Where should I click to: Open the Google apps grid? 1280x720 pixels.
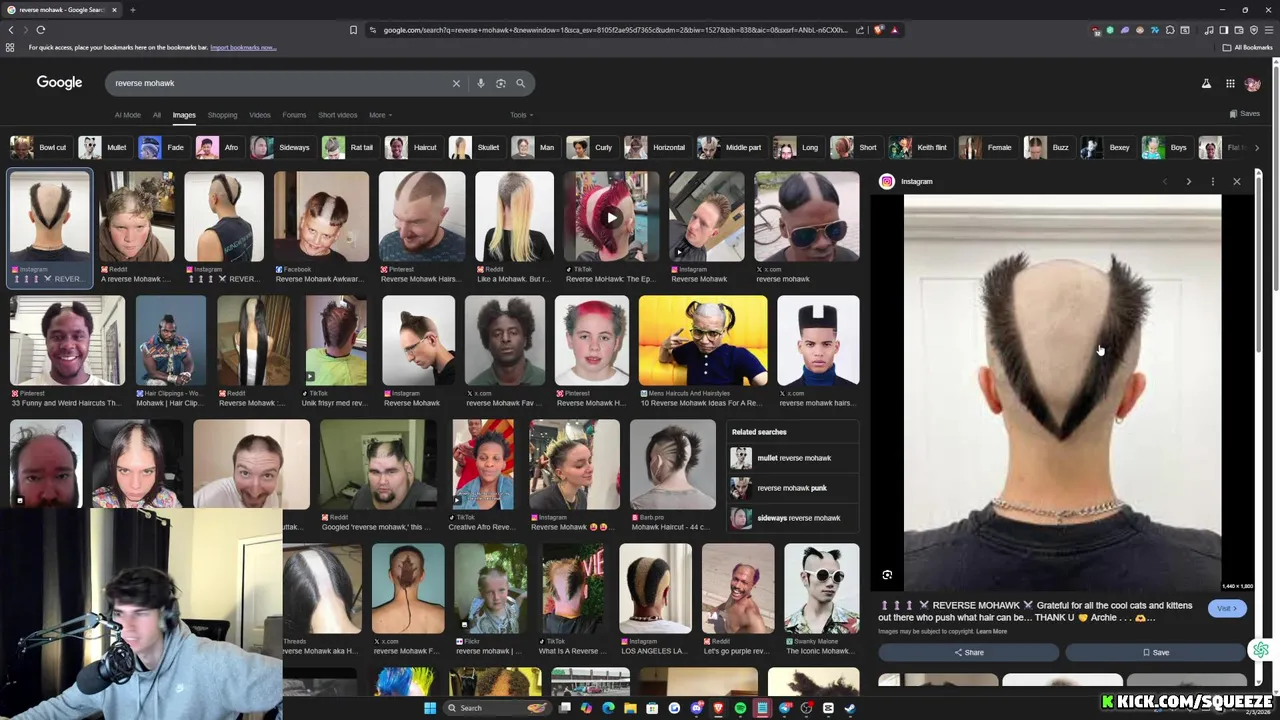(1230, 83)
